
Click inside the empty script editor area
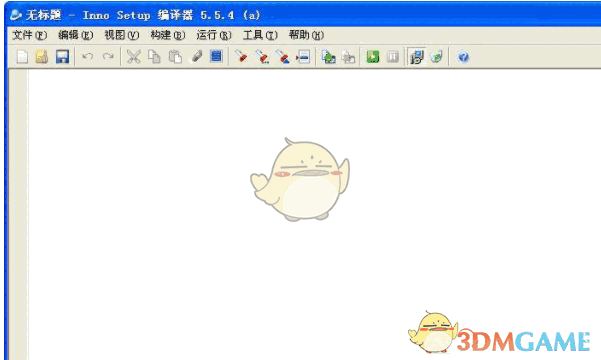(314, 215)
